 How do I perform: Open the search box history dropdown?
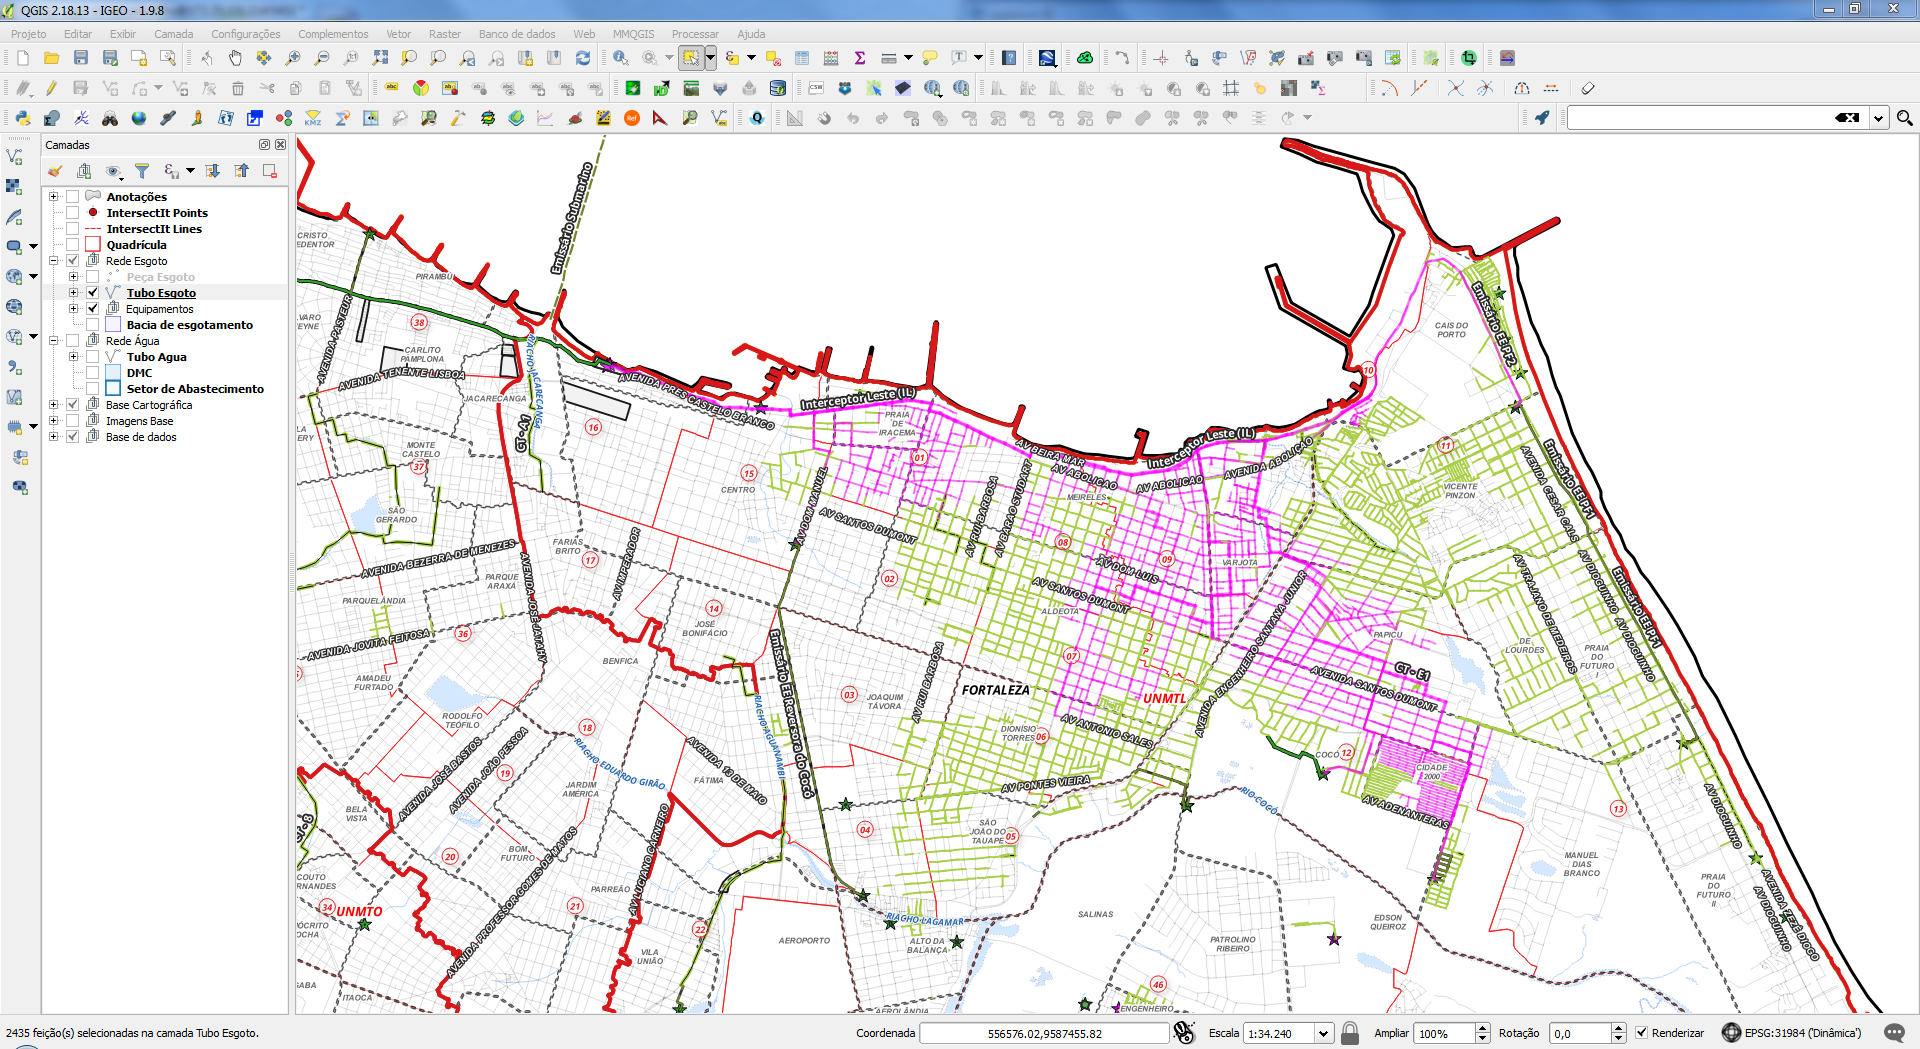click(1879, 118)
